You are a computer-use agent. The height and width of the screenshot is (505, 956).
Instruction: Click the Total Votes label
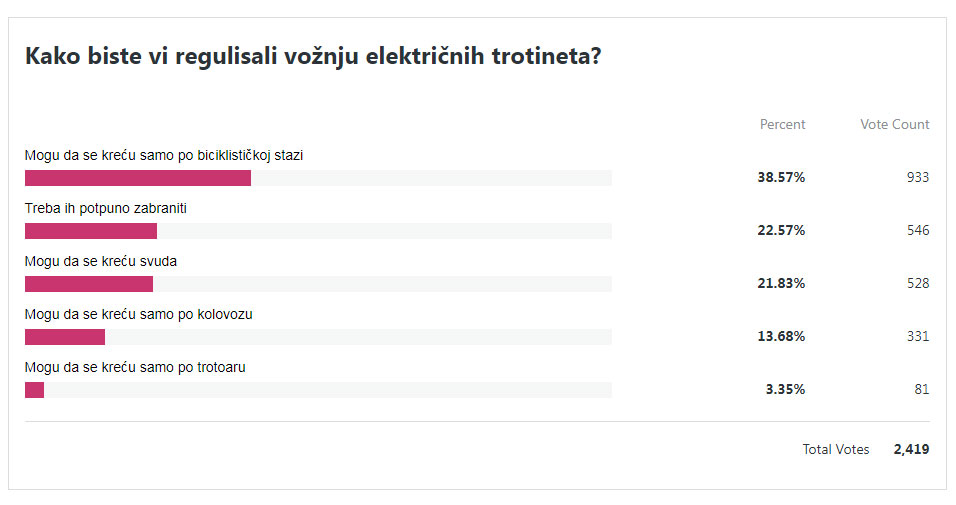click(835, 450)
